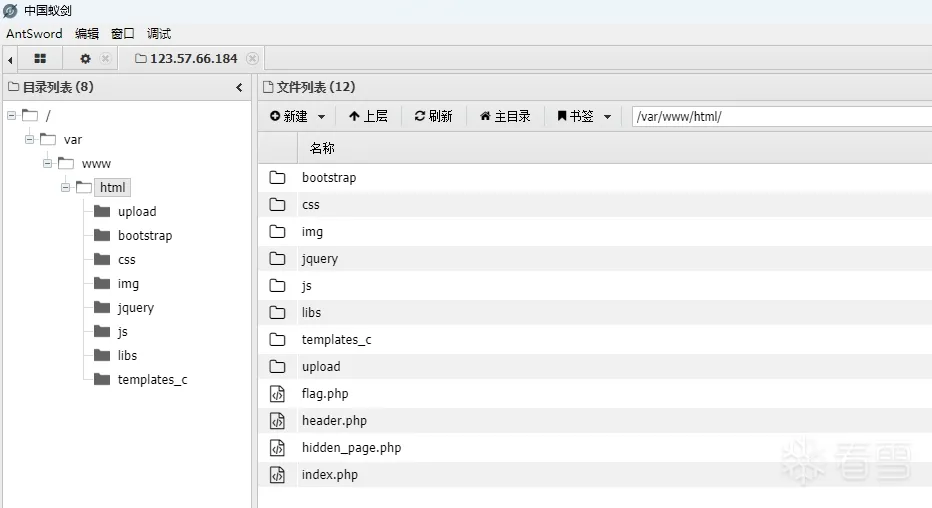Select the flag.php file name
Viewport: 932px width, 508px height.
[x=325, y=394]
